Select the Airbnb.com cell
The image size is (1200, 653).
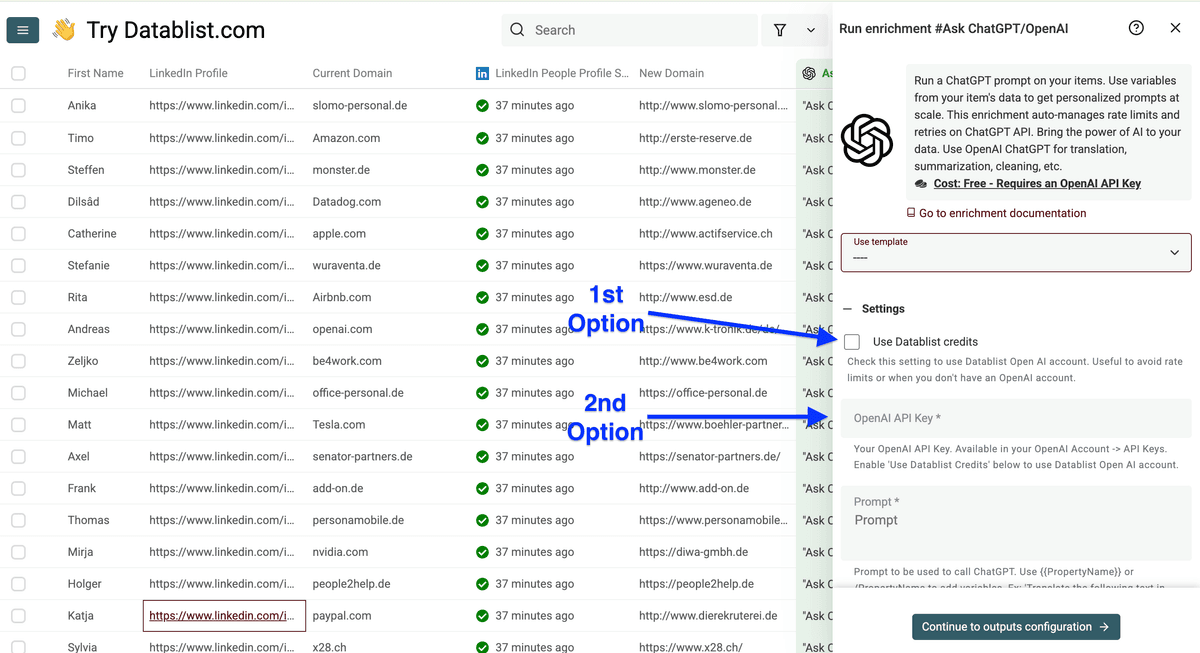[342, 297]
